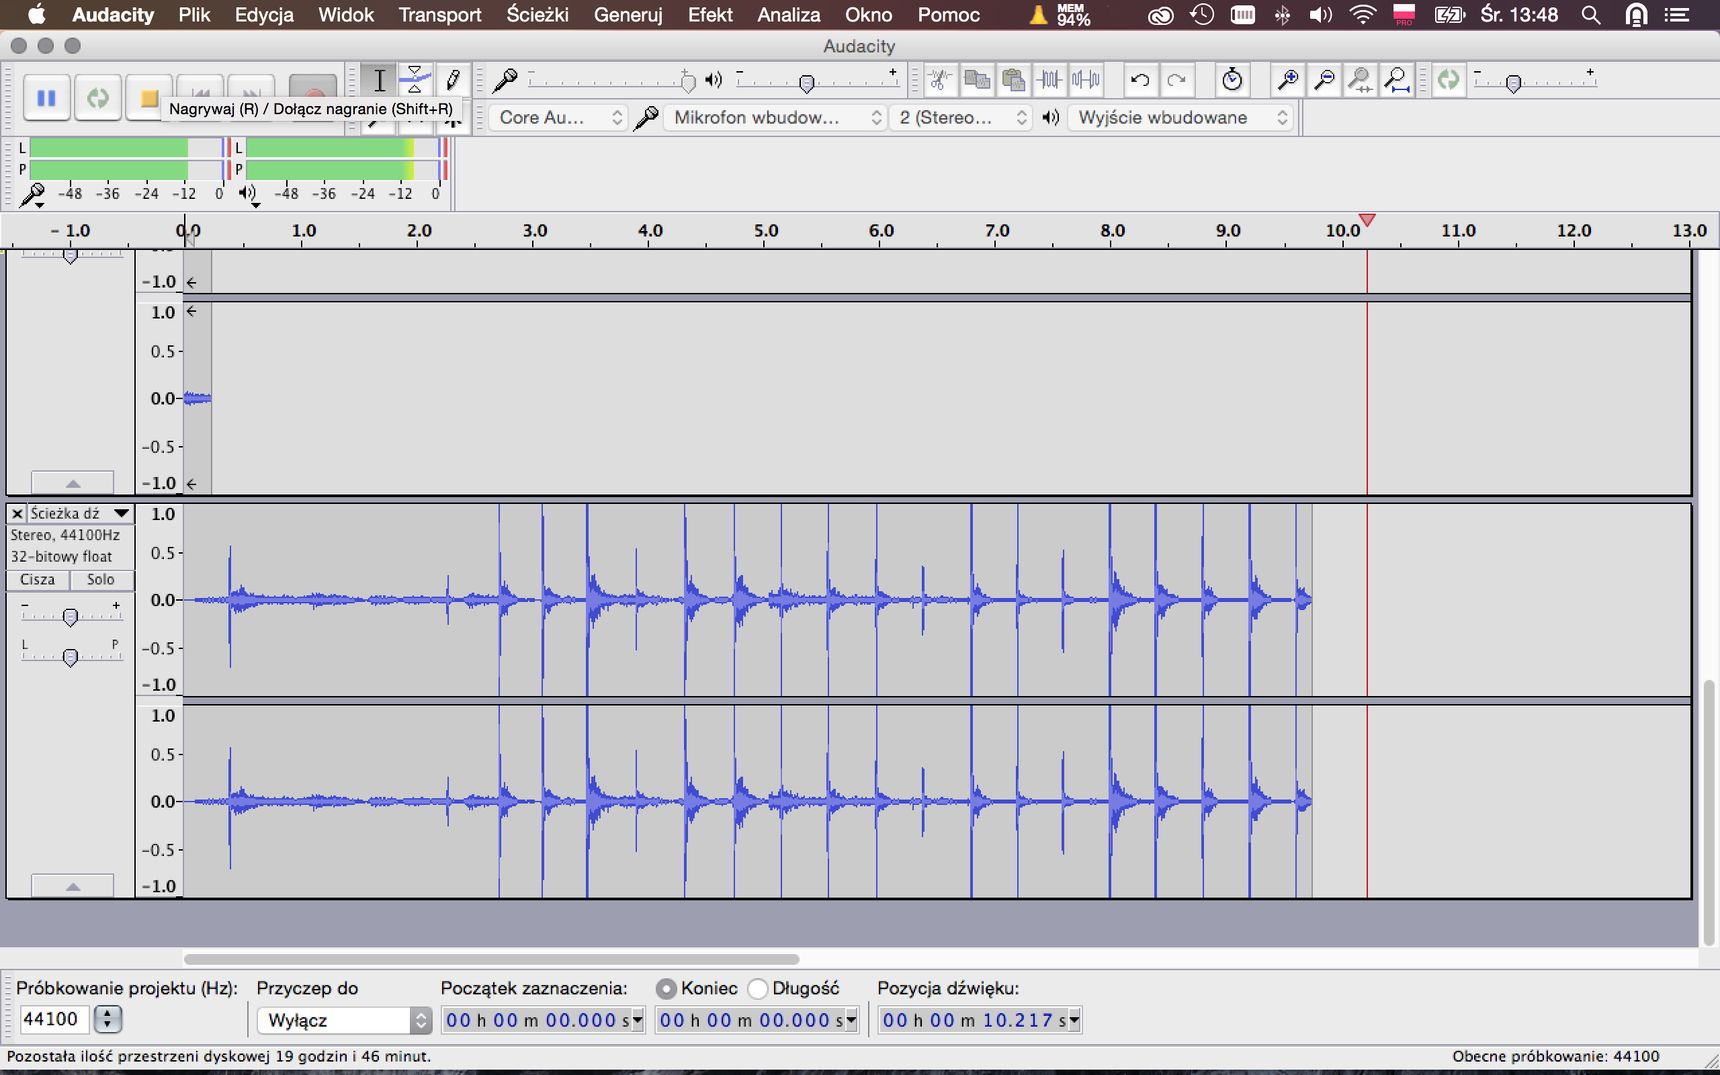Open the 2 (Stereo) channels dropdown
The width and height of the screenshot is (1720, 1075).
point(961,117)
